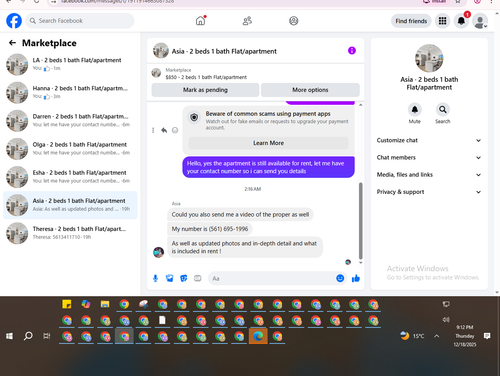Open Darren - 2 beds conversation
The image size is (500, 376).
pos(70,121)
